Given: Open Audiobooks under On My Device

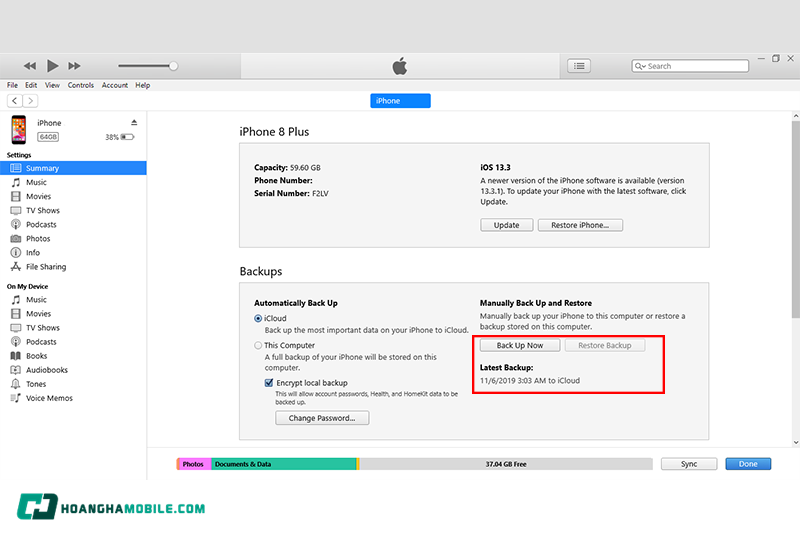Looking at the screenshot, I should point(47,370).
